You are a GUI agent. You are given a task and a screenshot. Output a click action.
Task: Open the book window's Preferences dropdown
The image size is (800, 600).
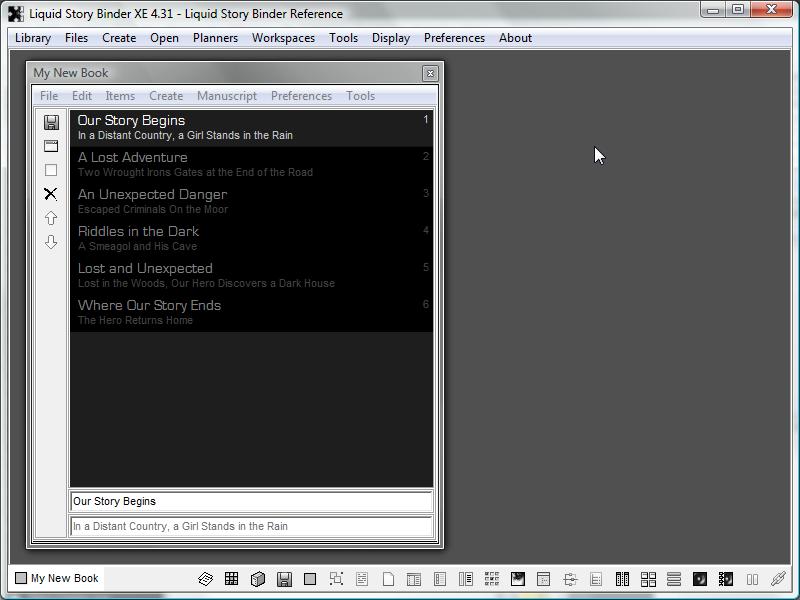click(301, 96)
